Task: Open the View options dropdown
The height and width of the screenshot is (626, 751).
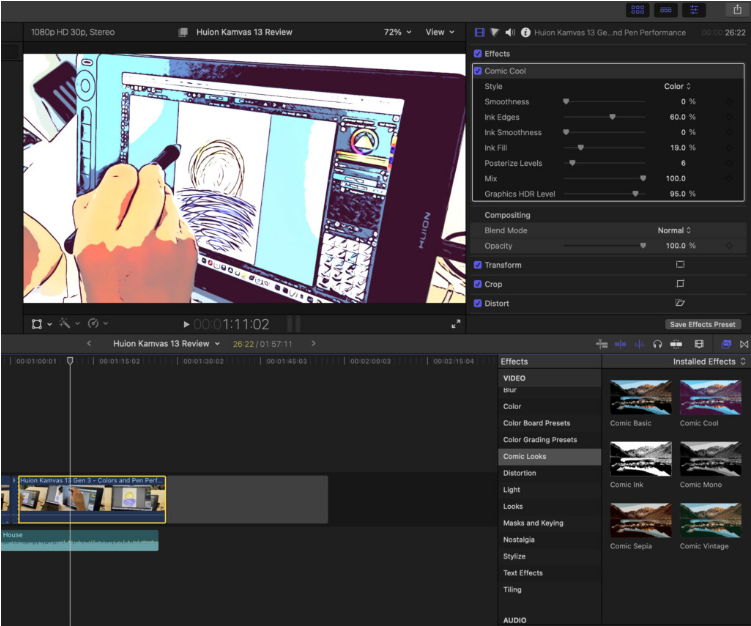Action: click(440, 32)
